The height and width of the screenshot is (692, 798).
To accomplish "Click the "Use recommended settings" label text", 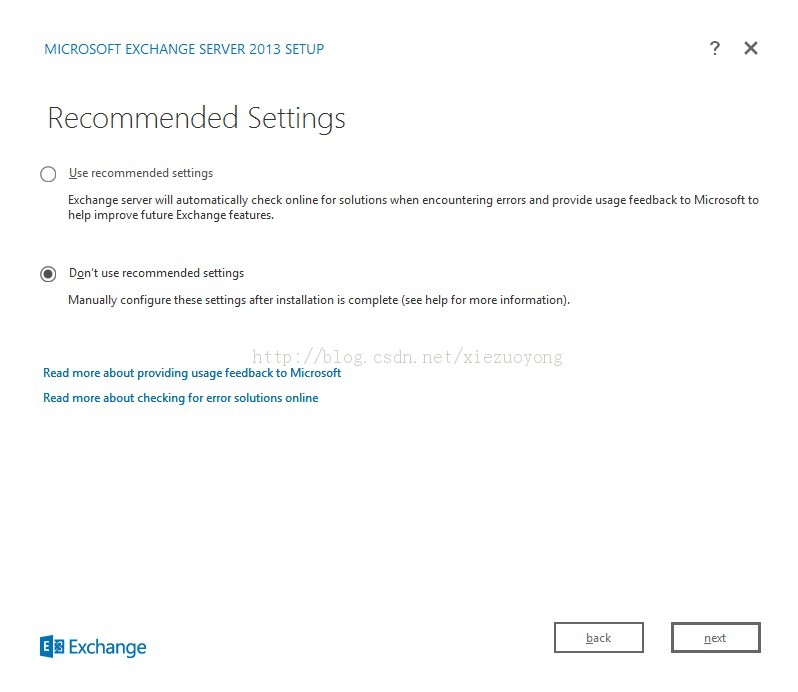I will tap(140, 173).
